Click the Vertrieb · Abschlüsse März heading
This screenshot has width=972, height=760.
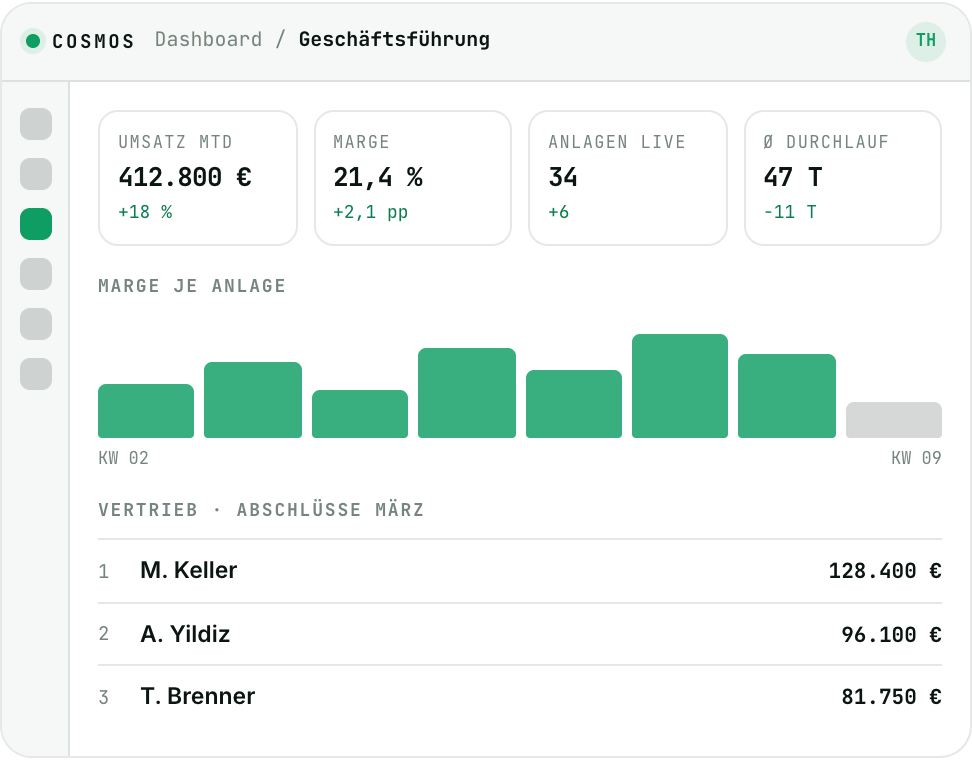tap(261, 510)
